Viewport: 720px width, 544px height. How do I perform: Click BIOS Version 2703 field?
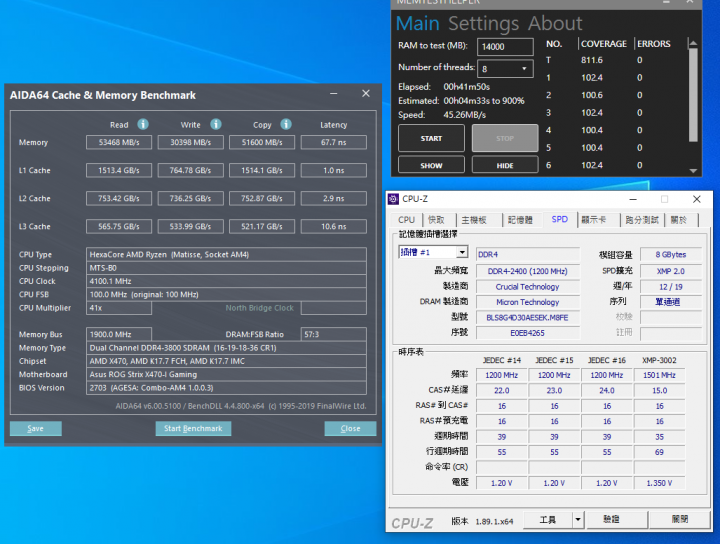[226, 387]
